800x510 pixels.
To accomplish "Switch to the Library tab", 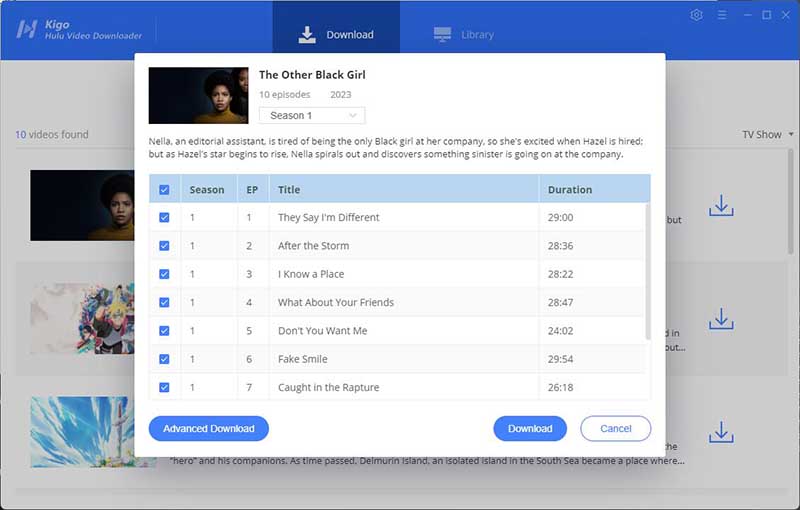I will 463,34.
